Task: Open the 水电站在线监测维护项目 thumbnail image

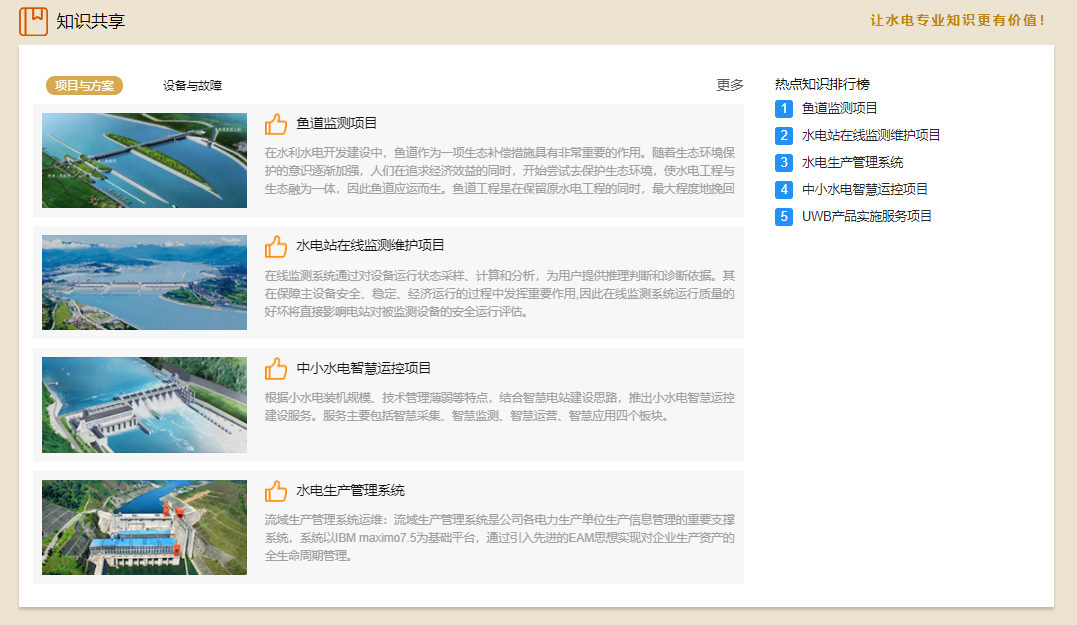Action: [x=144, y=282]
